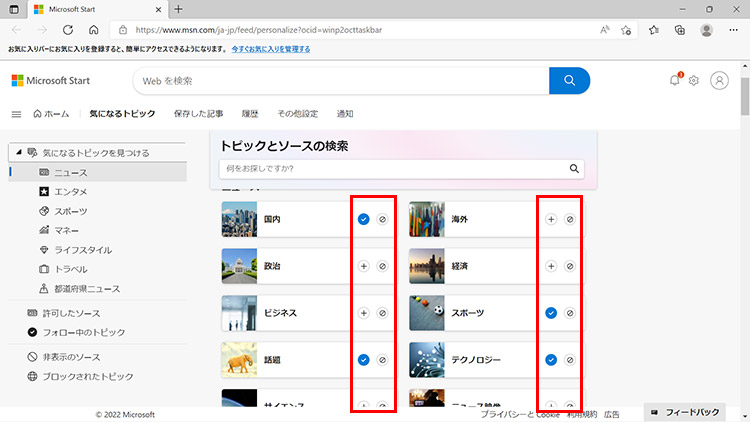
Task: Unfollow the 国内 topic checkmark
Action: (x=363, y=219)
